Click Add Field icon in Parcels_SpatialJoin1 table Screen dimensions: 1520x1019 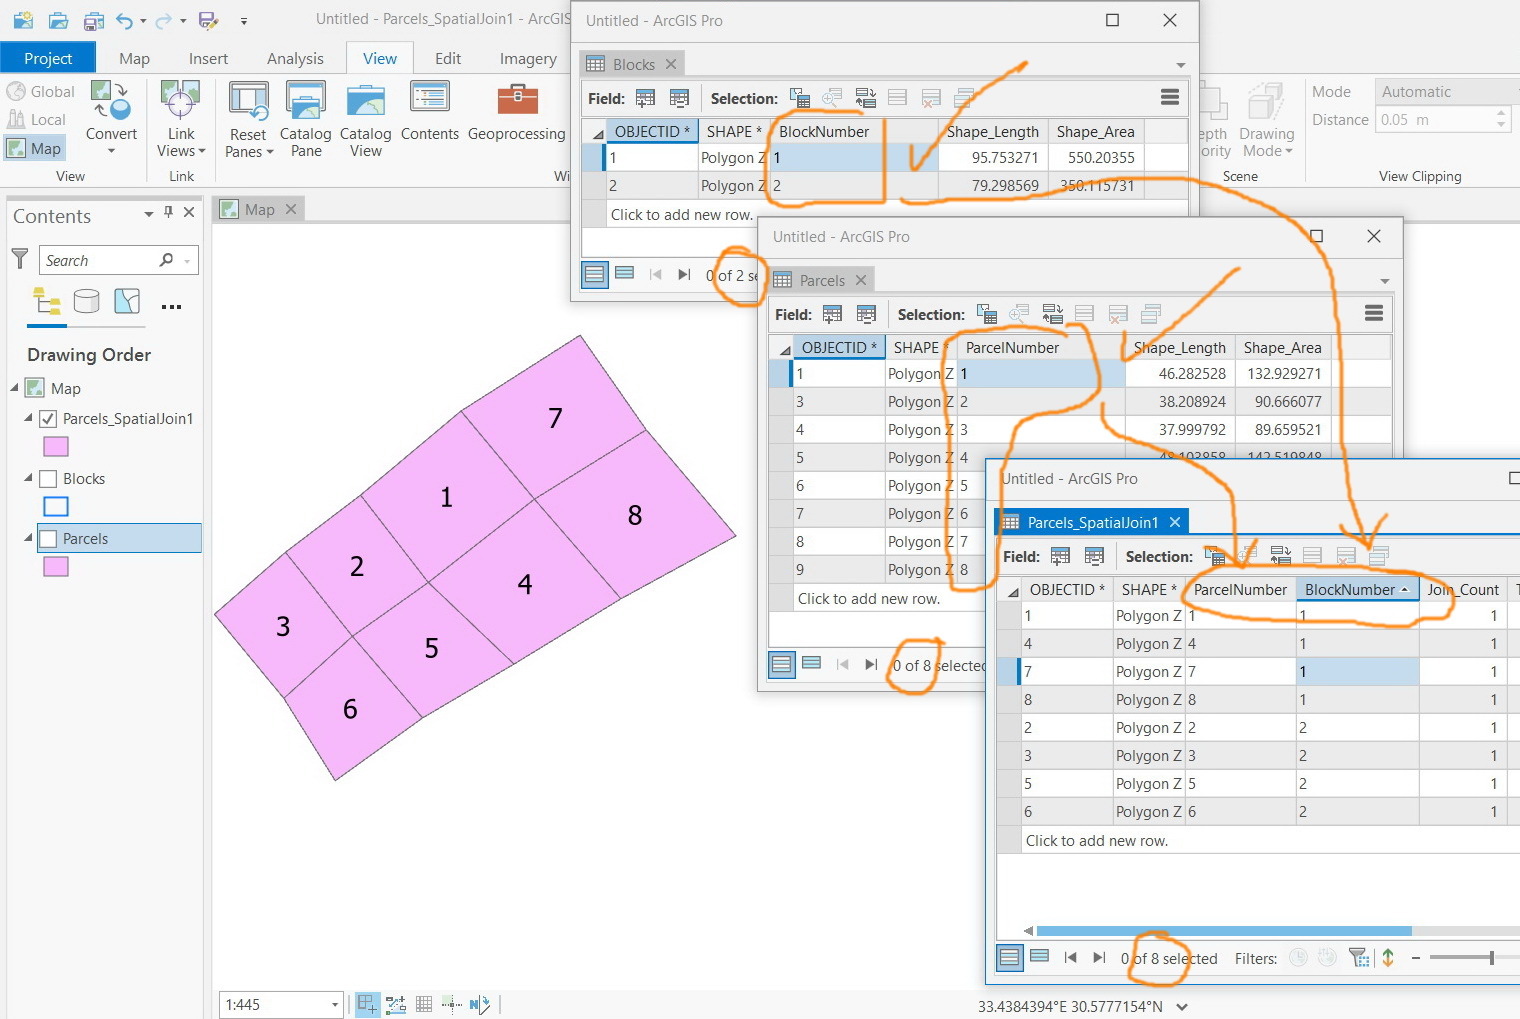pyautogui.click(x=1061, y=556)
